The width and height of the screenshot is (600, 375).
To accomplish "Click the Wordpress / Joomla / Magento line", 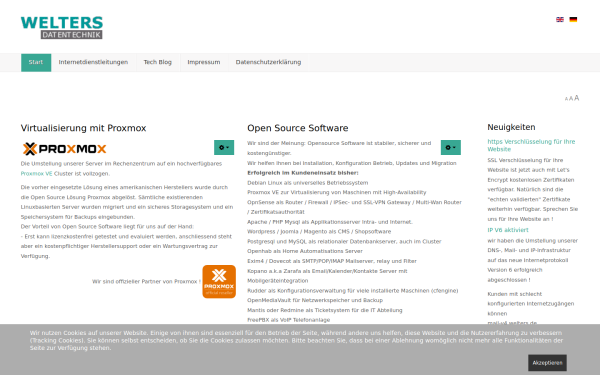I will pos(319,232).
